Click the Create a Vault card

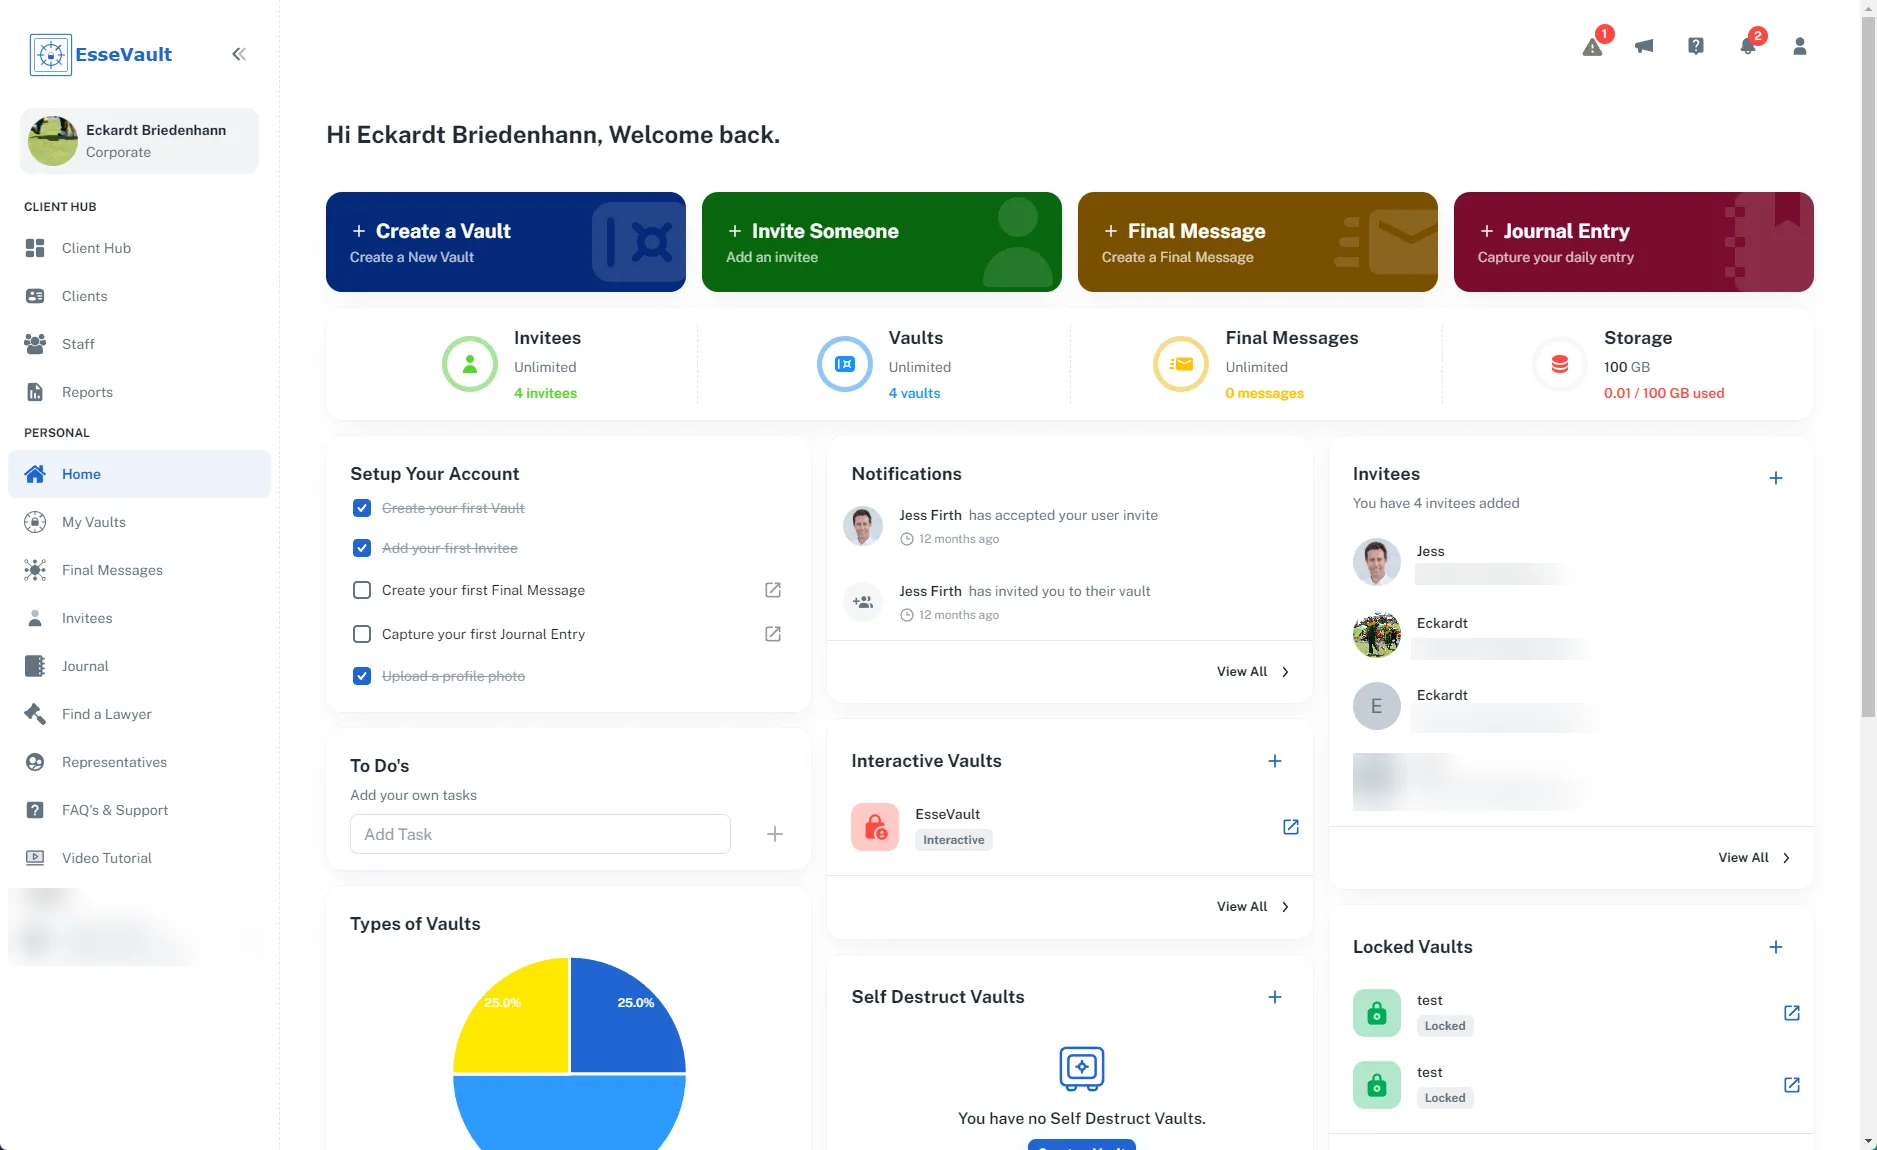click(506, 242)
